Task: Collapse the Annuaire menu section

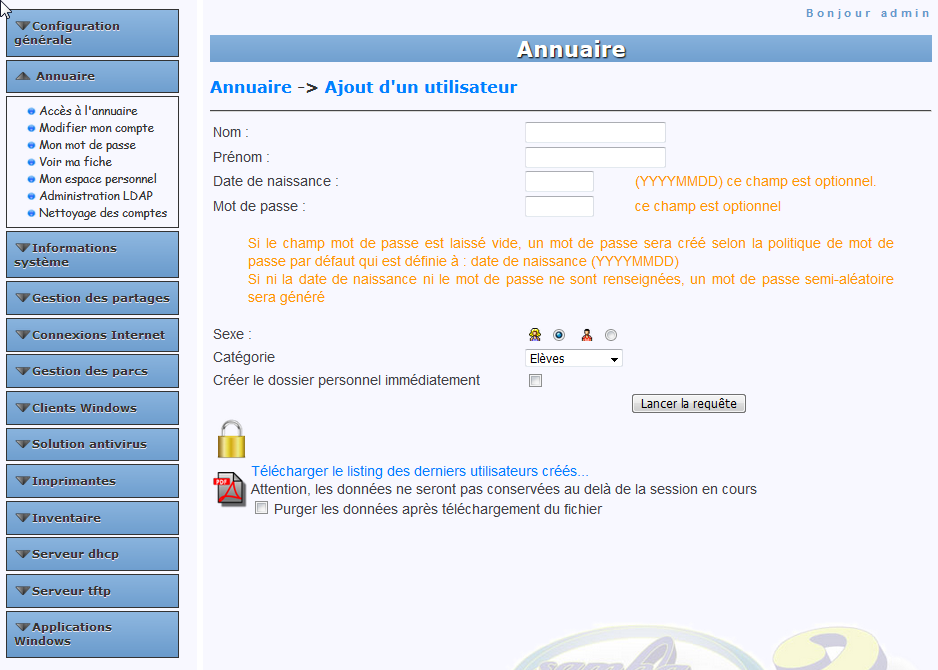Action: (93, 77)
